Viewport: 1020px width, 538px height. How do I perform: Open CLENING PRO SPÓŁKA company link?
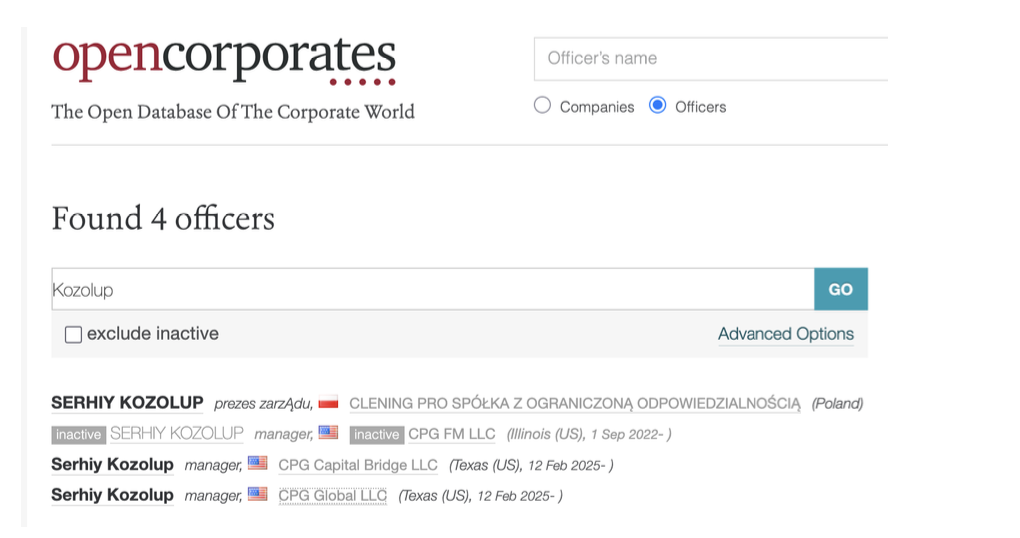[x=574, y=403]
